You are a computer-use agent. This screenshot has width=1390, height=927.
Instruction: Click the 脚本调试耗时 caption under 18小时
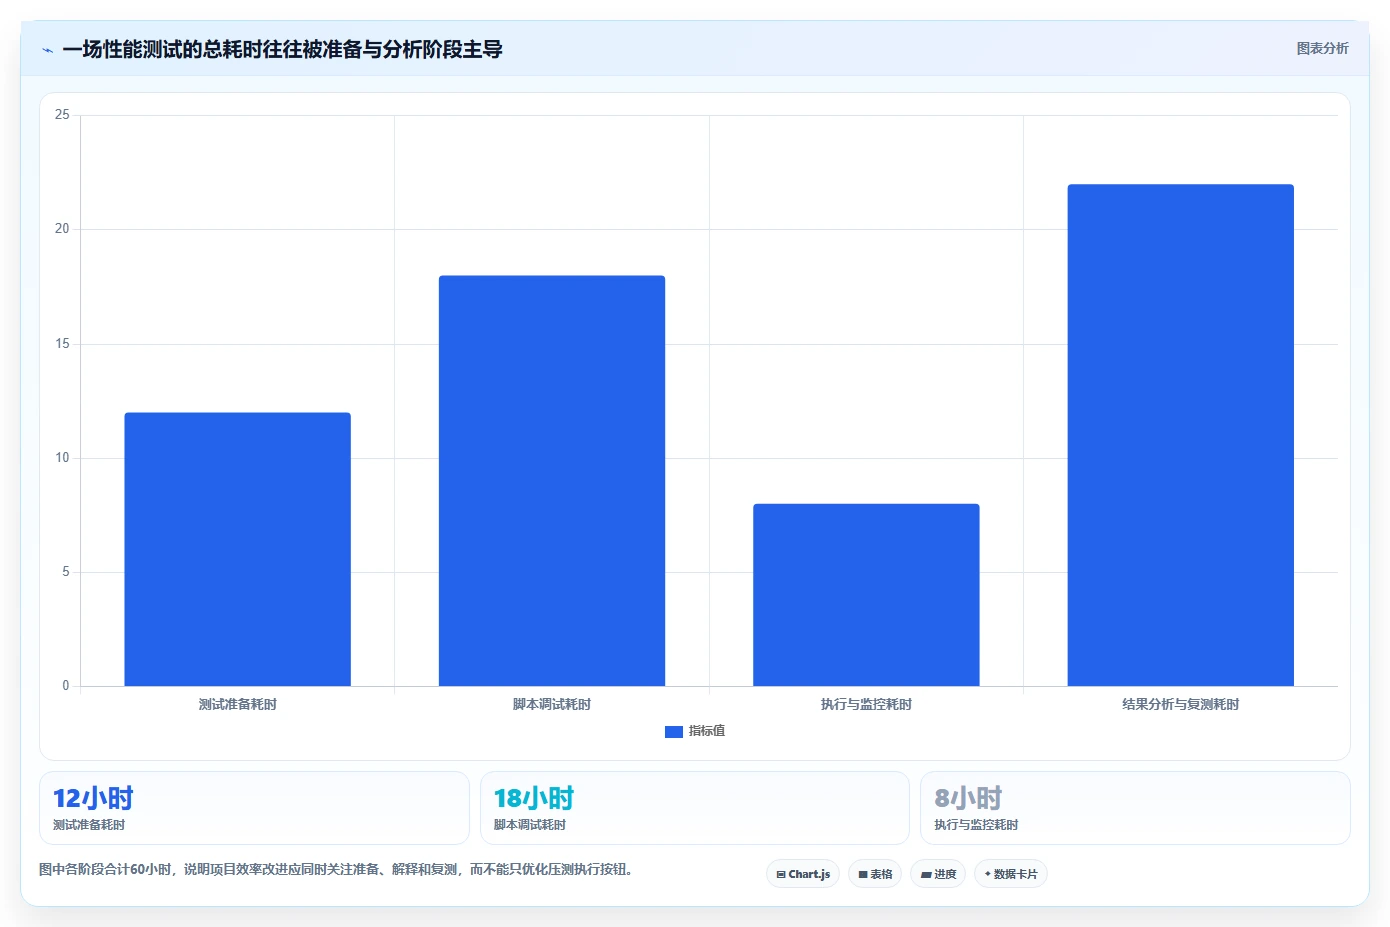[530, 825]
